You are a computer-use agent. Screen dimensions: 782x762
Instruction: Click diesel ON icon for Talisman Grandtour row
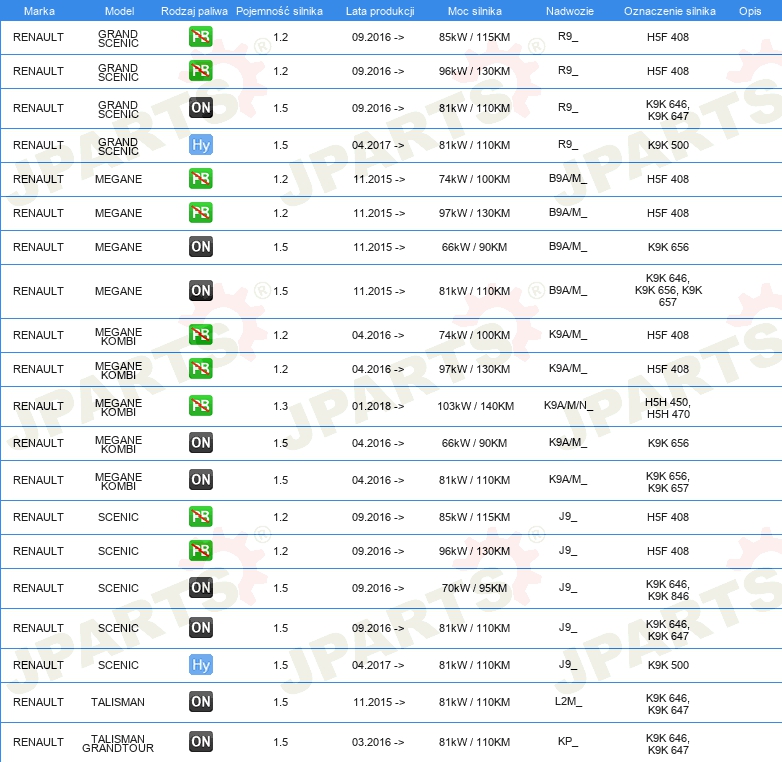point(200,742)
